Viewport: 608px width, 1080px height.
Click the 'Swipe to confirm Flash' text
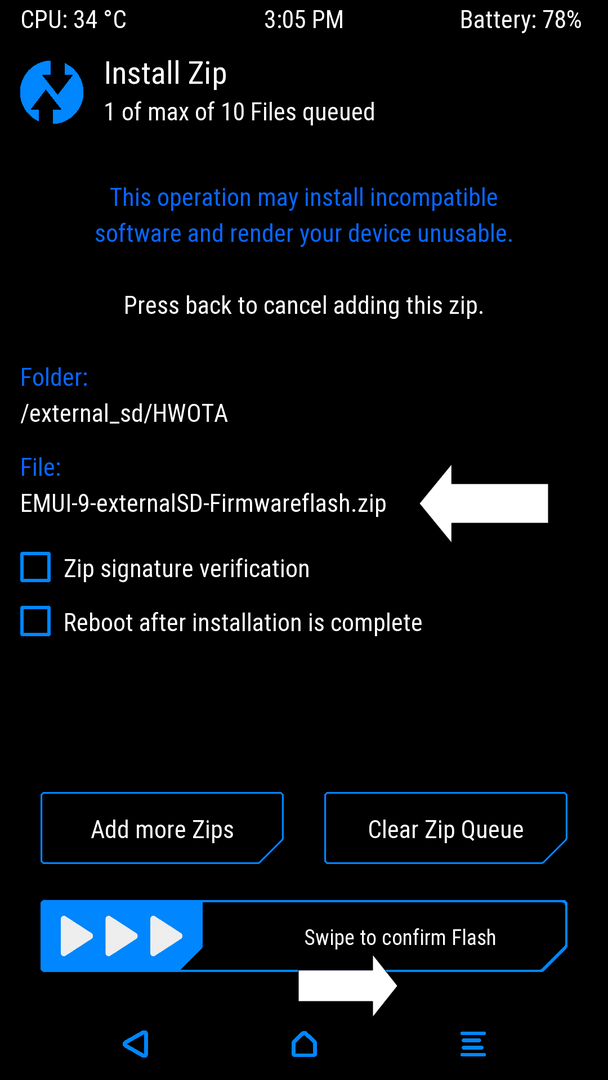point(400,937)
